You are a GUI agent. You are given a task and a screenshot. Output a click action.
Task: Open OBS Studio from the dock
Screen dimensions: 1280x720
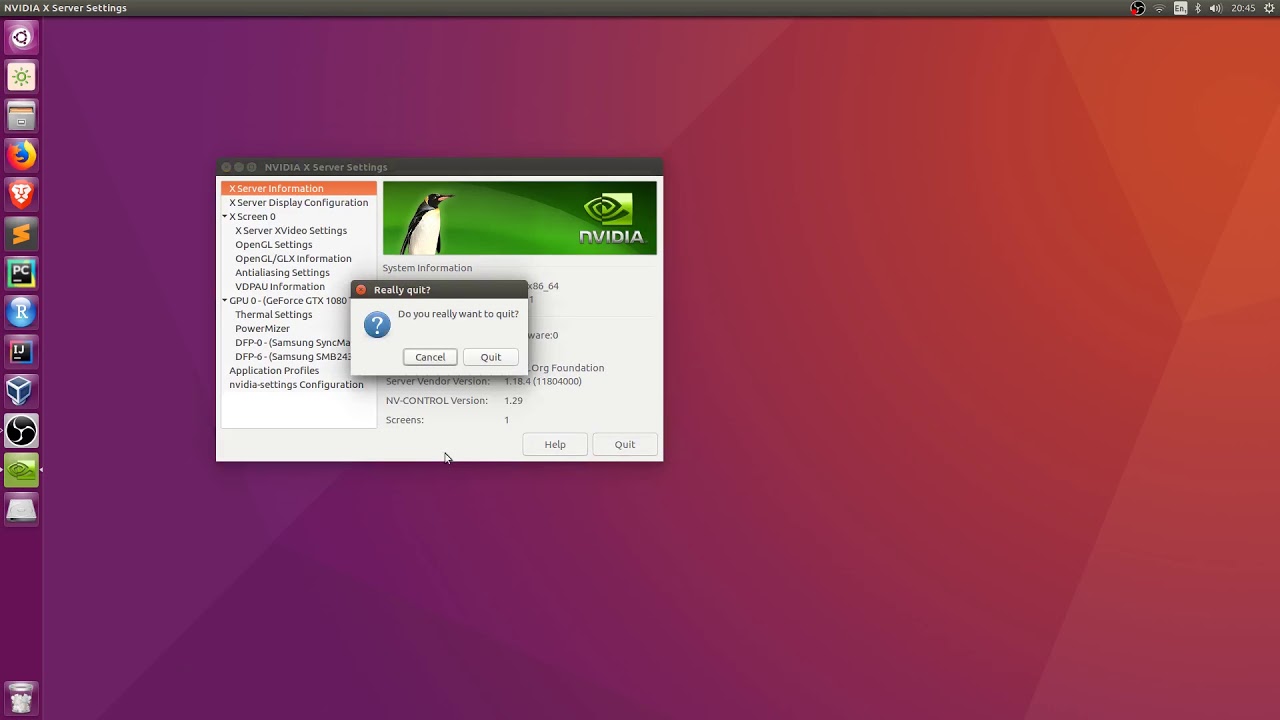click(x=21, y=431)
